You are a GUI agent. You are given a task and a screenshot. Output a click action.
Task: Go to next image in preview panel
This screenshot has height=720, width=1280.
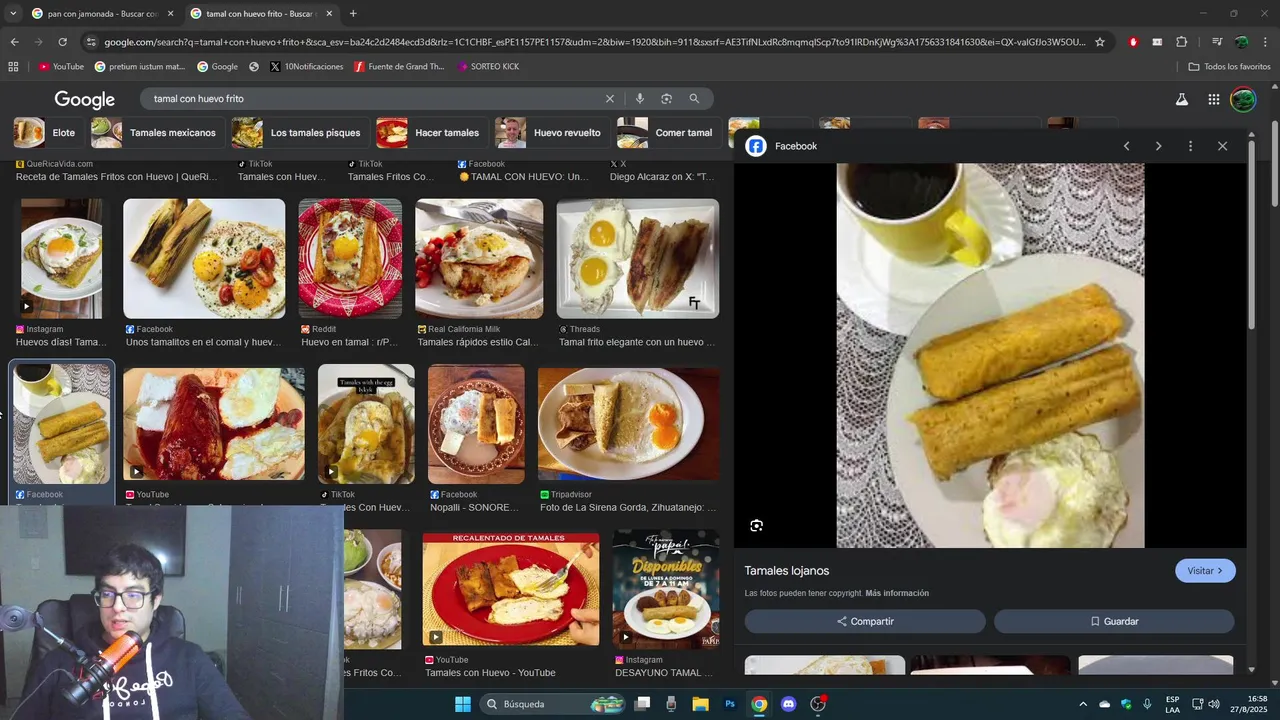pos(1158,146)
